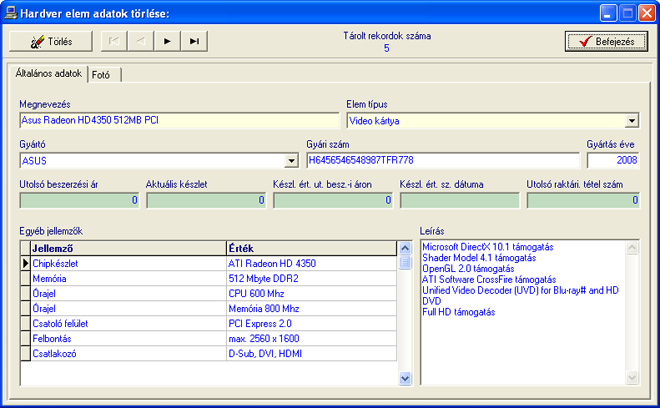
Task: Click the Készl. ért. ut. besz.-i áron field
Action: [x=333, y=200]
